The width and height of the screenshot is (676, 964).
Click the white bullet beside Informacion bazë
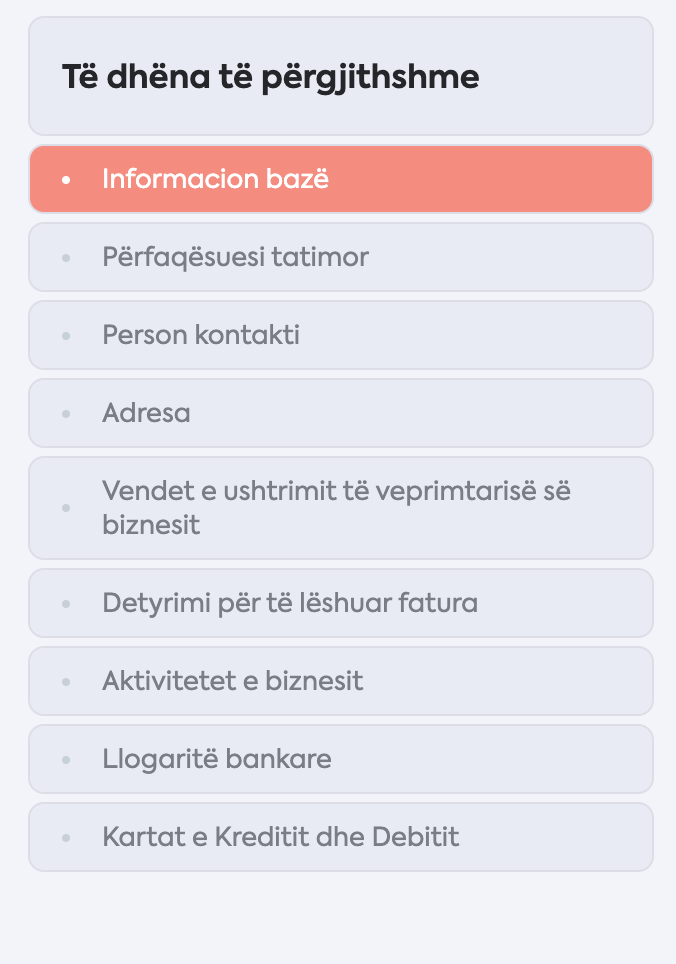tap(66, 180)
